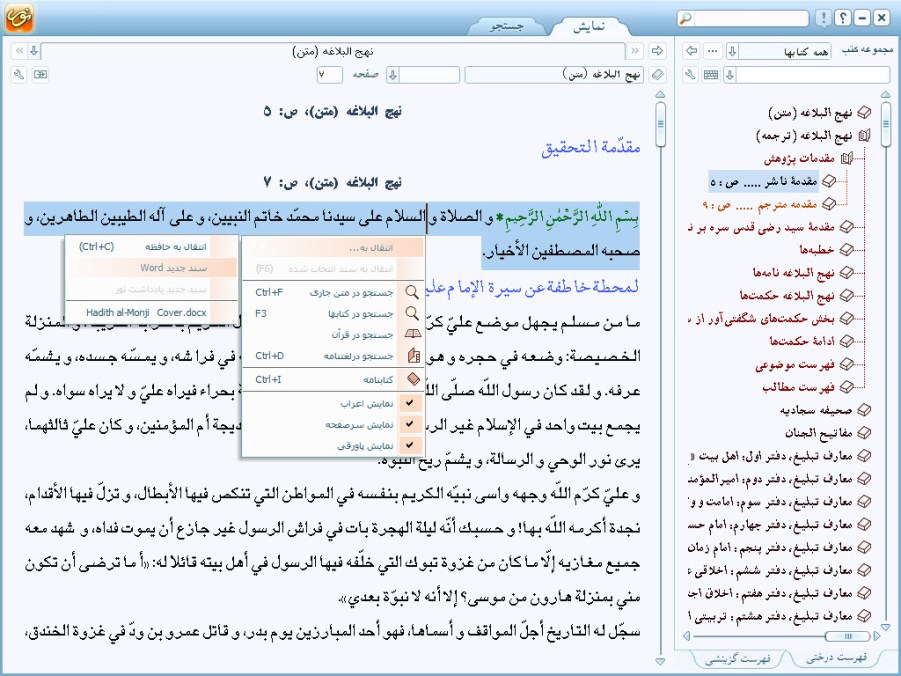The width and height of the screenshot is (901, 676).
Task: Click the magnifier icon of جستجو در متن جاری
Action: coord(412,292)
